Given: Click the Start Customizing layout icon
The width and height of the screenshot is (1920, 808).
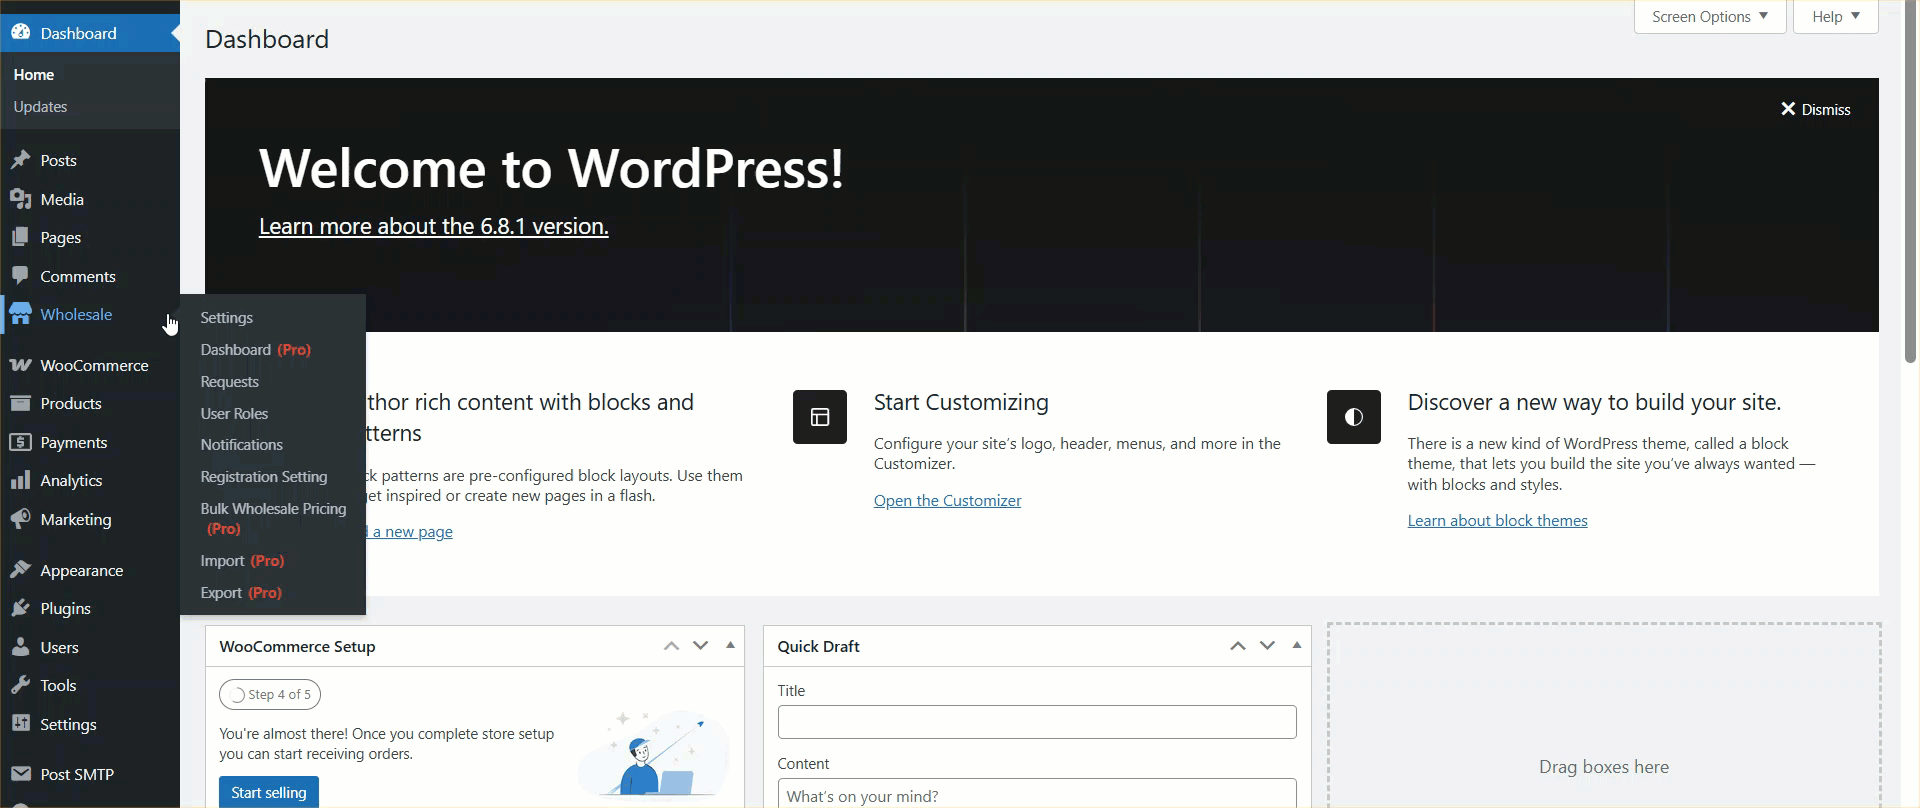Looking at the screenshot, I should (x=820, y=417).
